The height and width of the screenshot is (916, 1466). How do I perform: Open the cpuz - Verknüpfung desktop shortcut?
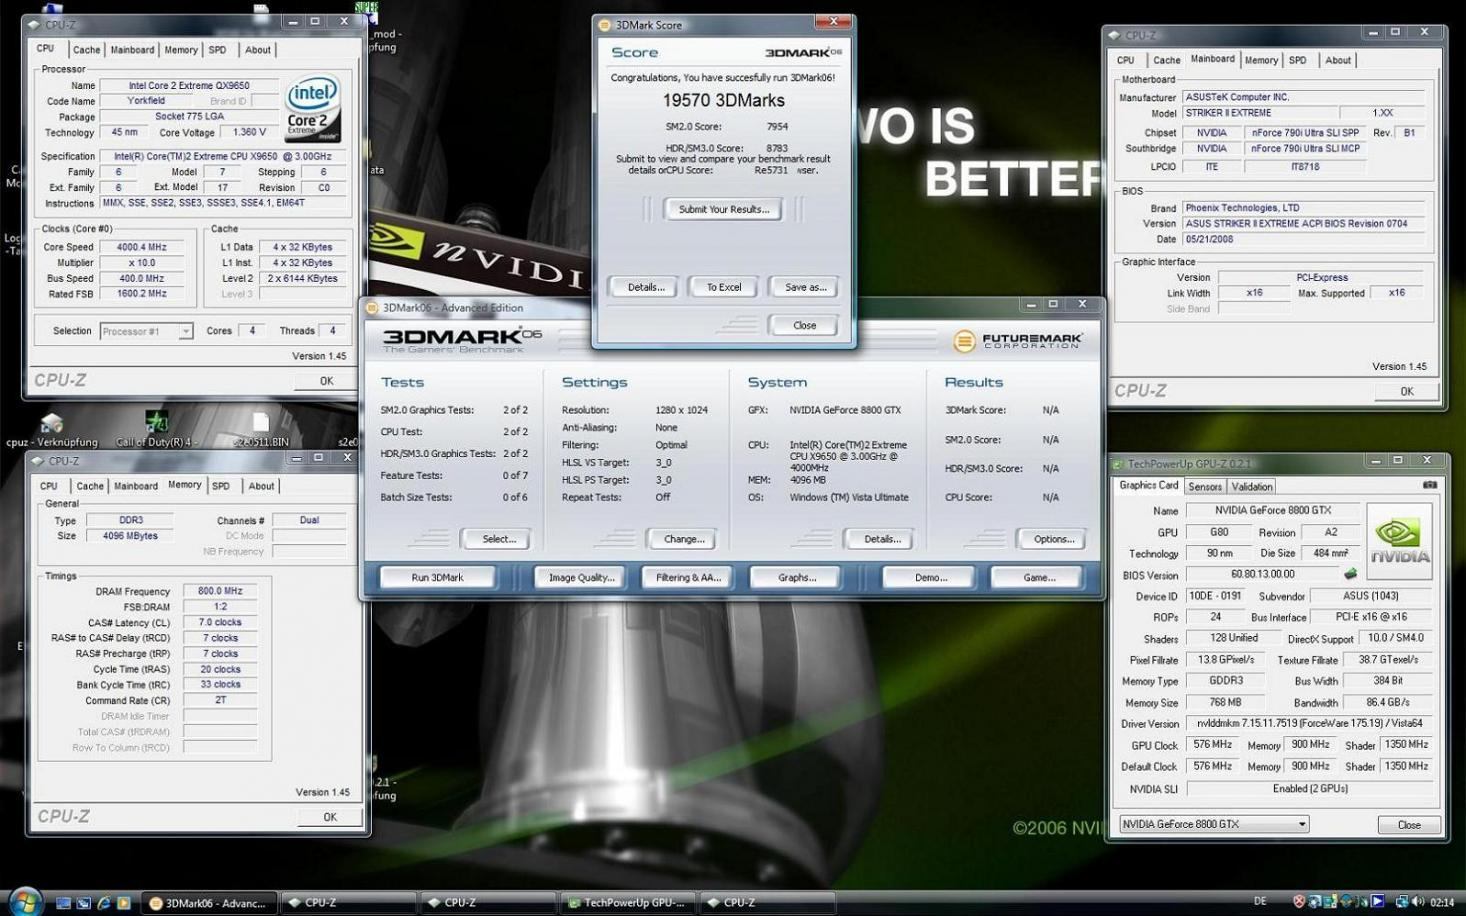point(51,429)
